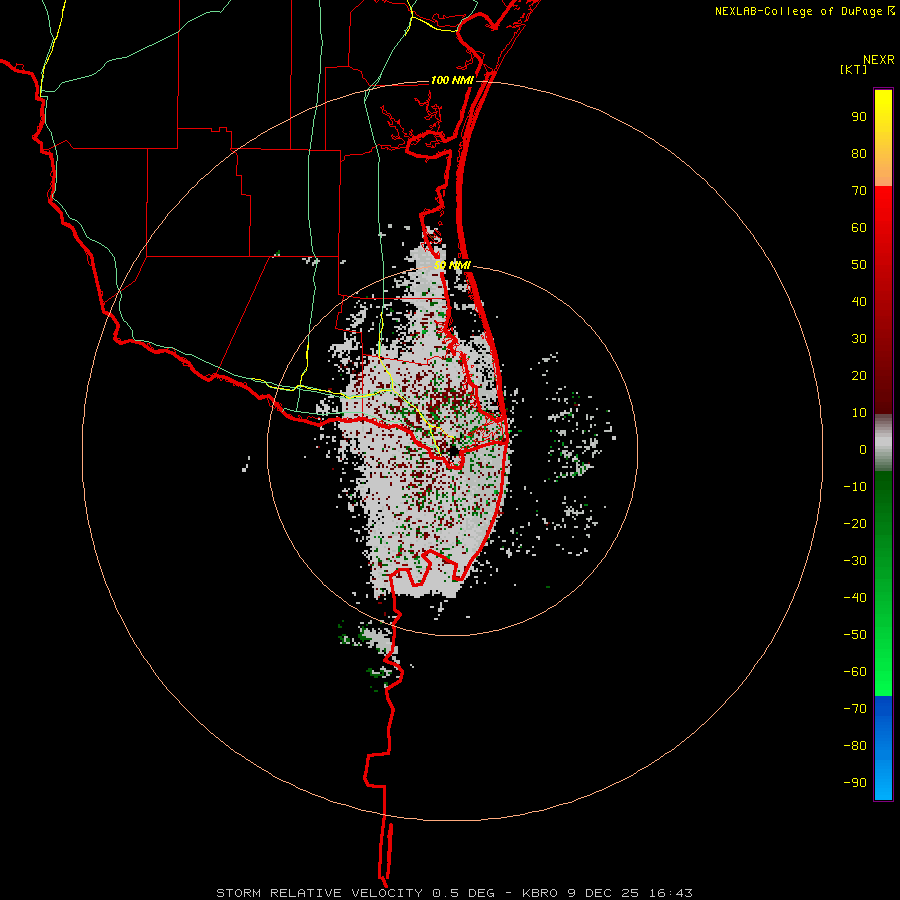900x900 pixels.
Task: Click the 10 value on velocity scale
Action: (x=859, y=413)
